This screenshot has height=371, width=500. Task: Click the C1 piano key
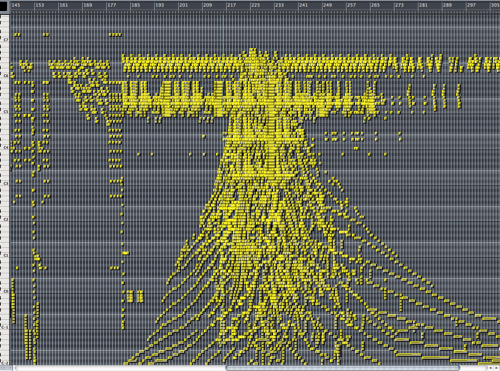5,256
